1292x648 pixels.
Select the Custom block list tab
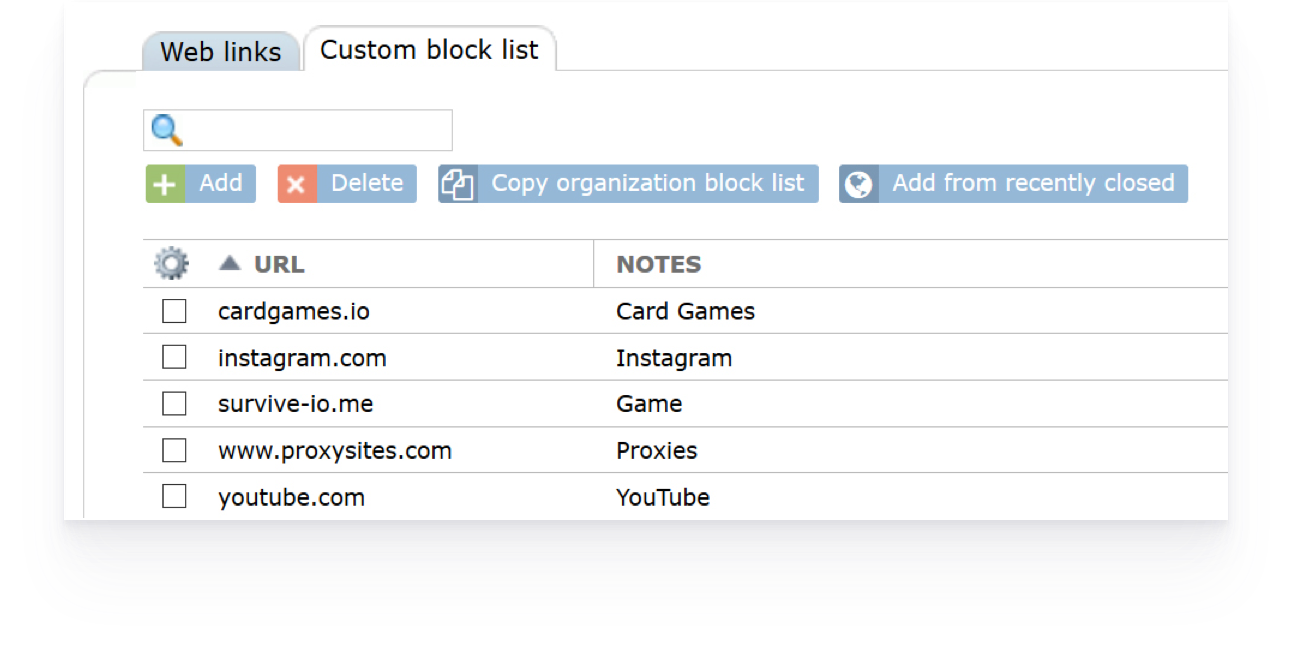[429, 50]
